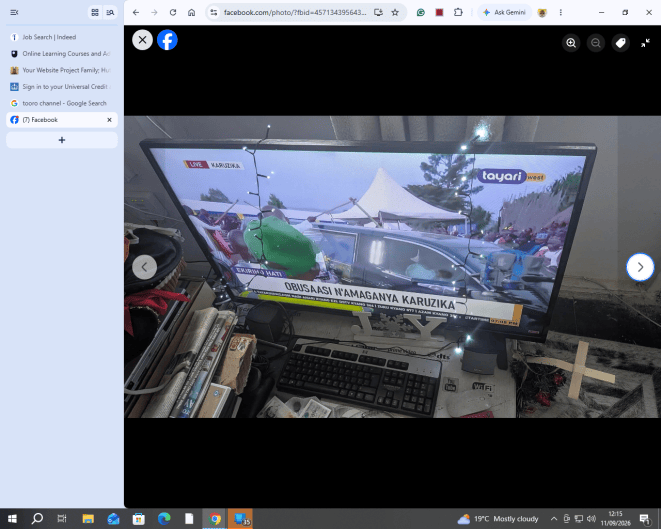Open Ask Gemini panel
Viewport: 661px width, 529px height.
click(505, 12)
